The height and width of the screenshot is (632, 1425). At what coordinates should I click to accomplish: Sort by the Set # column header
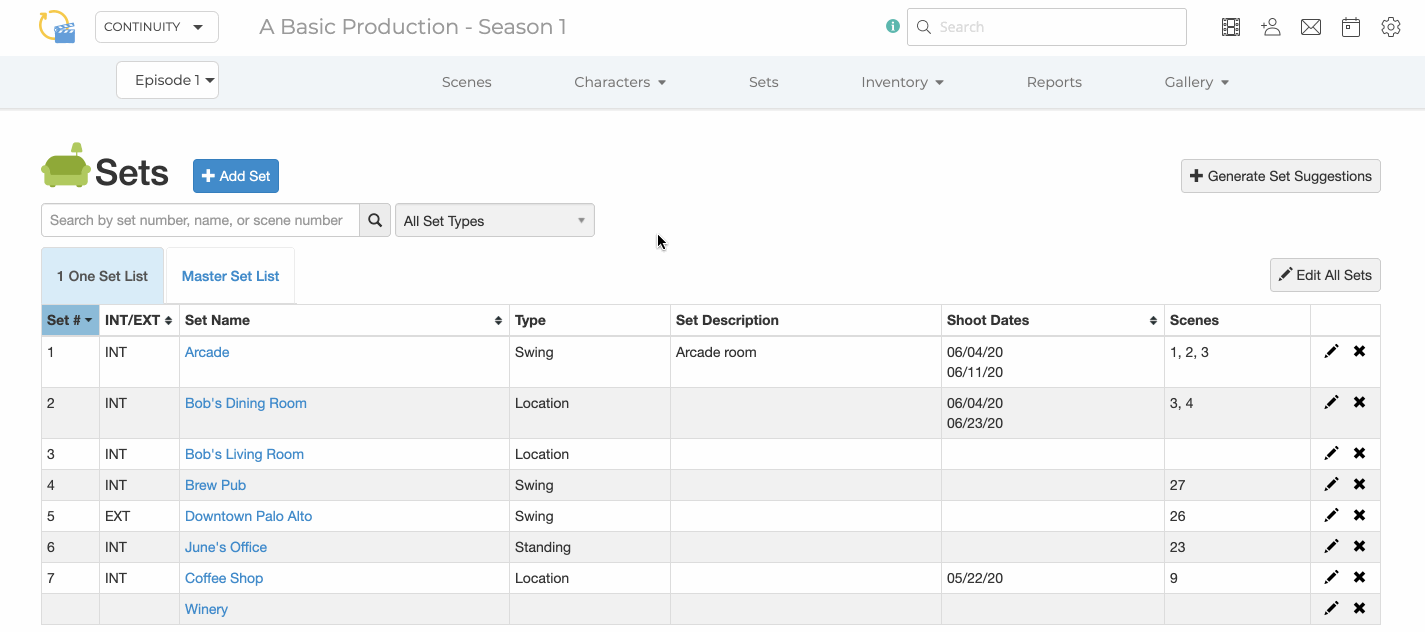(70, 320)
